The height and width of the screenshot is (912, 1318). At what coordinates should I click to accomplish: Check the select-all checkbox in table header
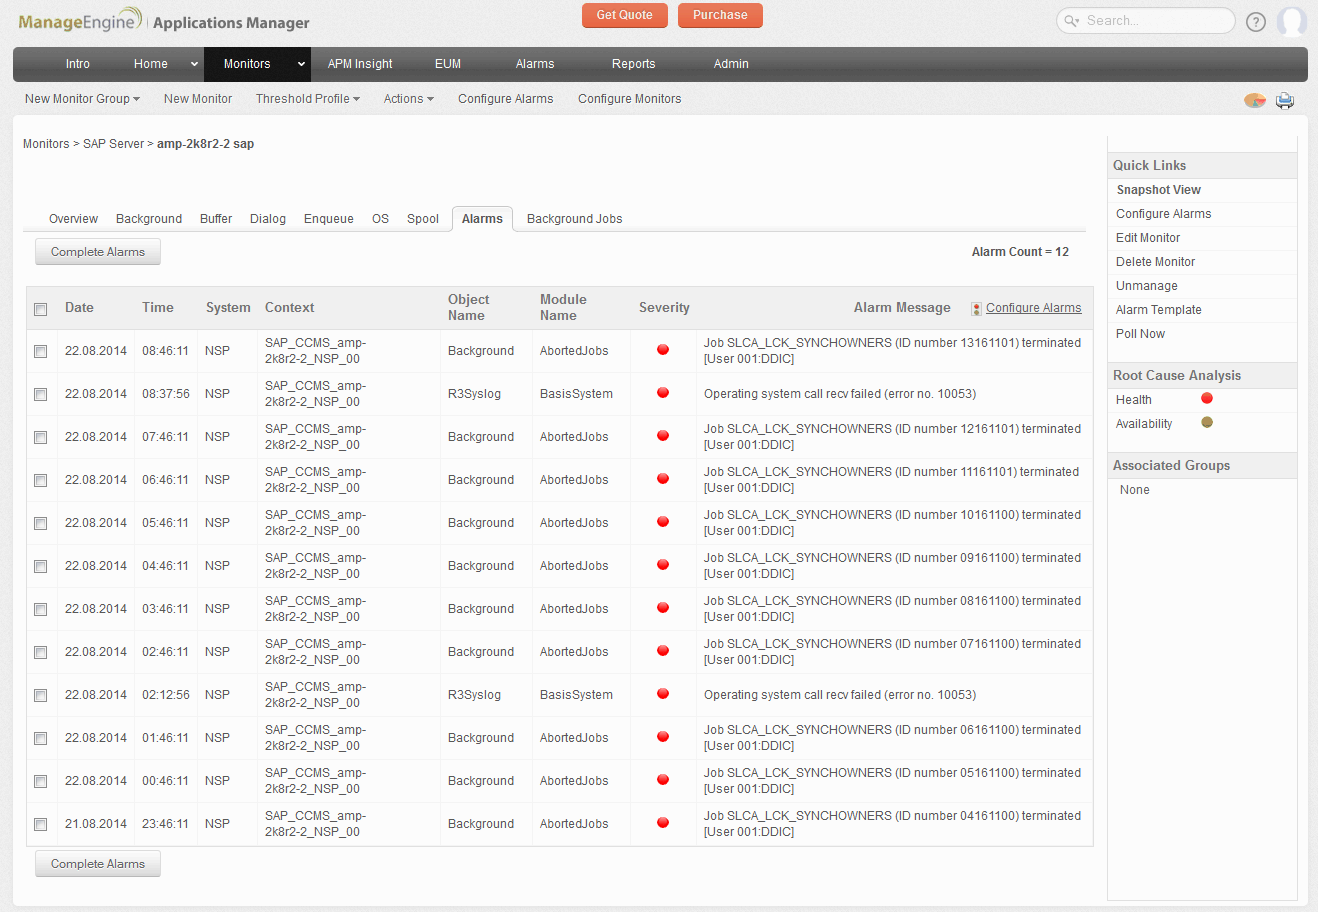tap(41, 309)
